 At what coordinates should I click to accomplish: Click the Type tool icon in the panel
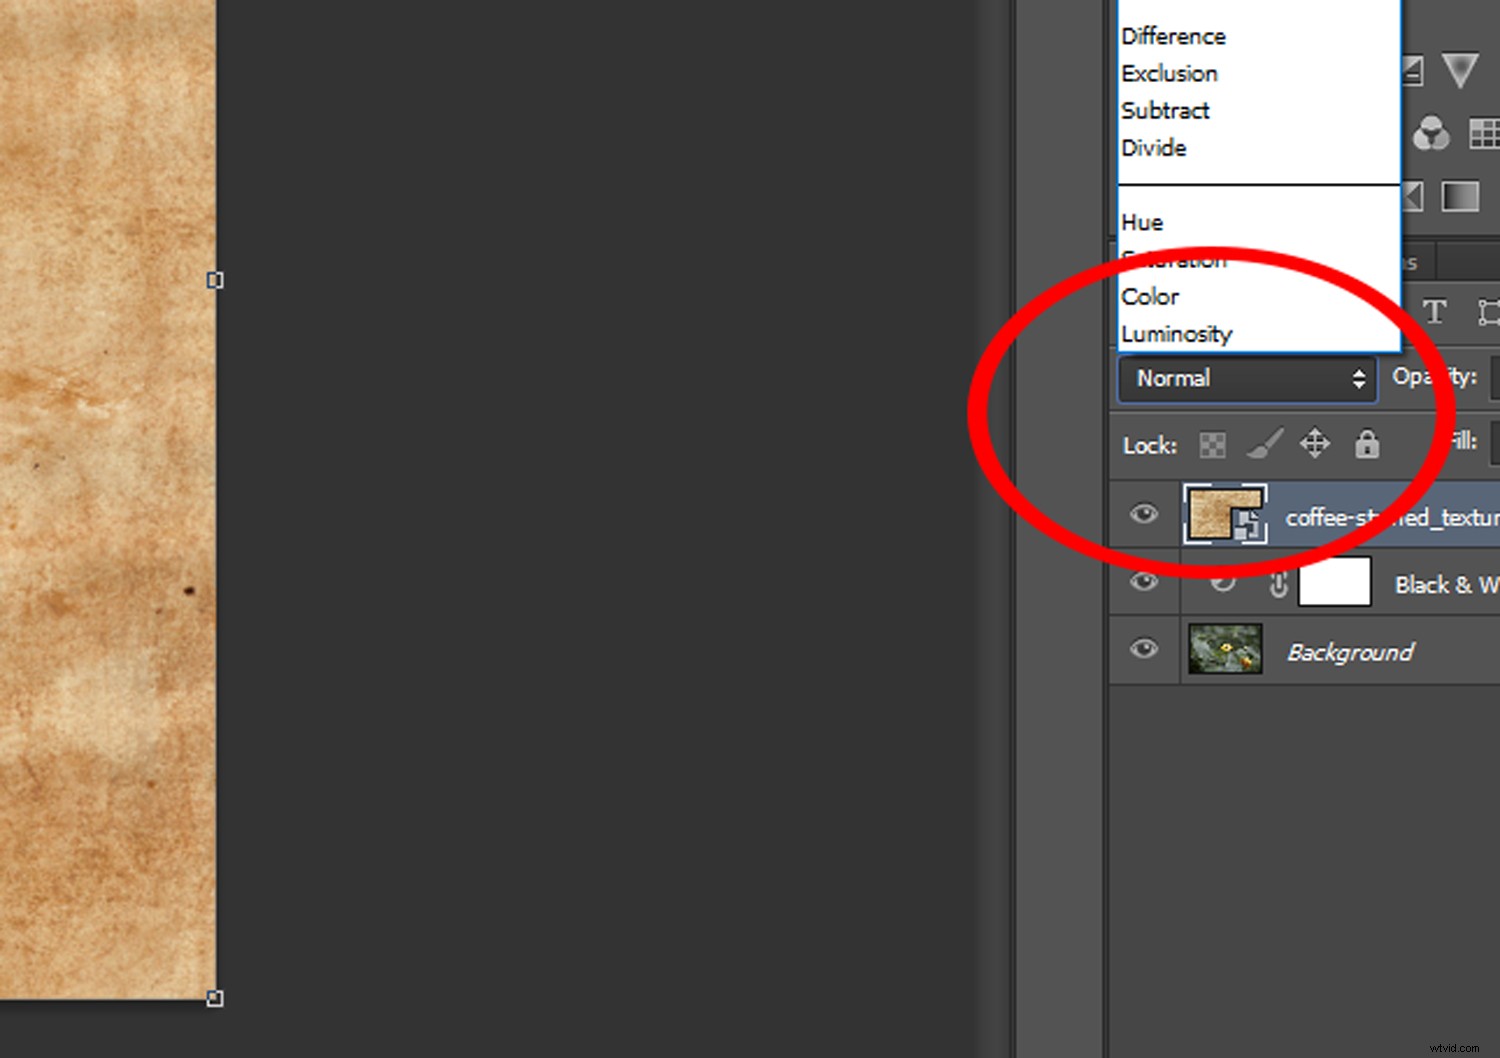1434,312
